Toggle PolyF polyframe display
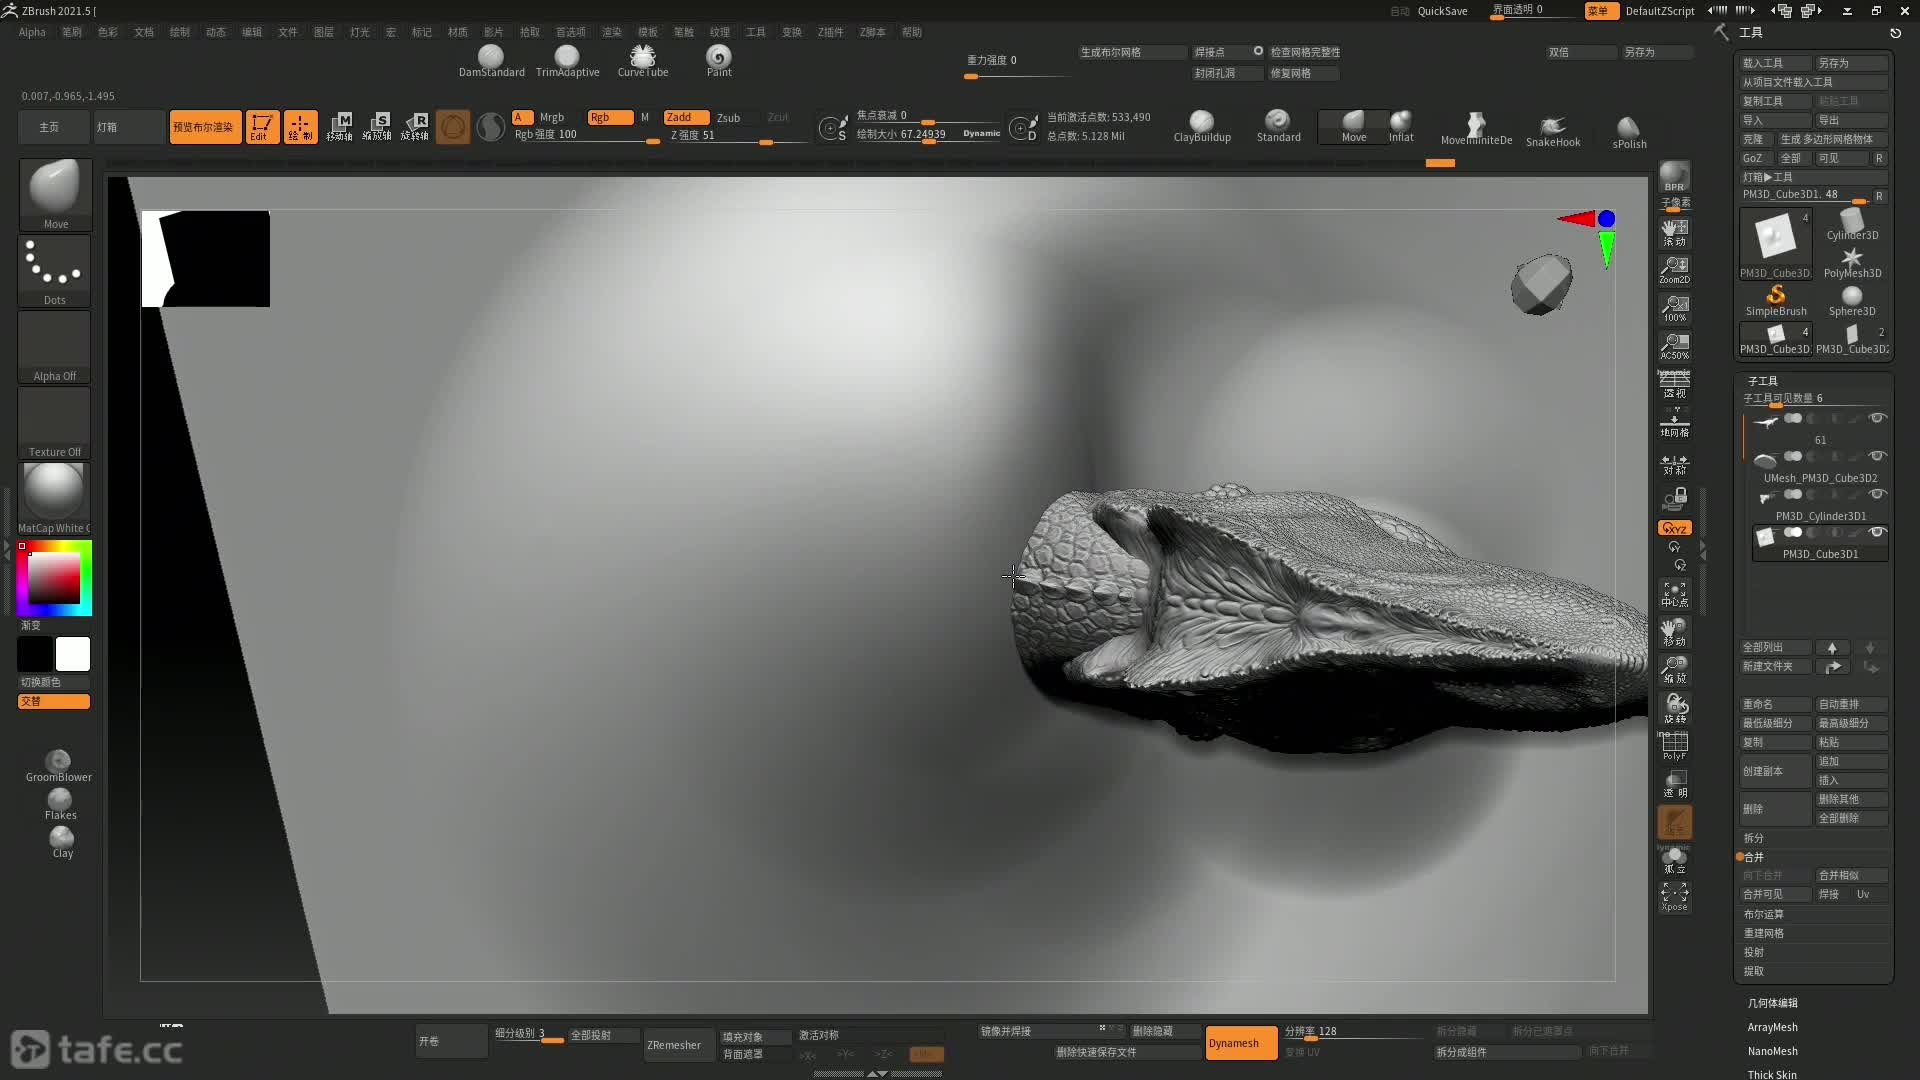 click(x=1674, y=745)
